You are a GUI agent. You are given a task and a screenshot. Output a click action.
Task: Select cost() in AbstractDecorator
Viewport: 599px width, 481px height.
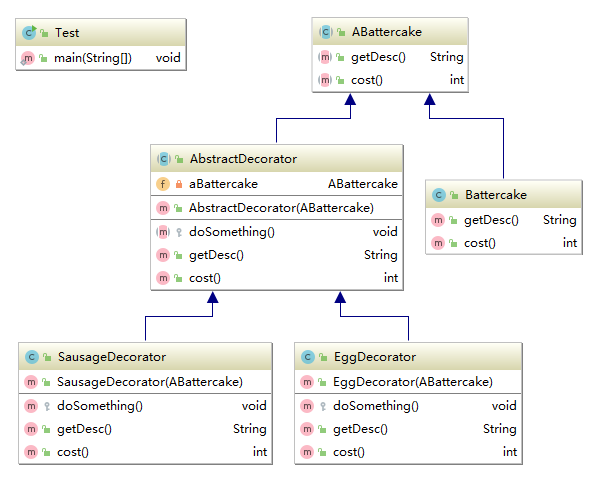pyautogui.click(x=205, y=278)
